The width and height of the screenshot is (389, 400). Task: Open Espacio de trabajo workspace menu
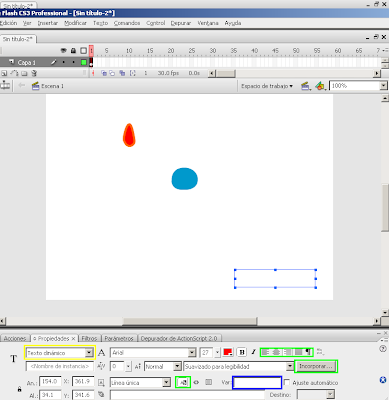pos(267,86)
